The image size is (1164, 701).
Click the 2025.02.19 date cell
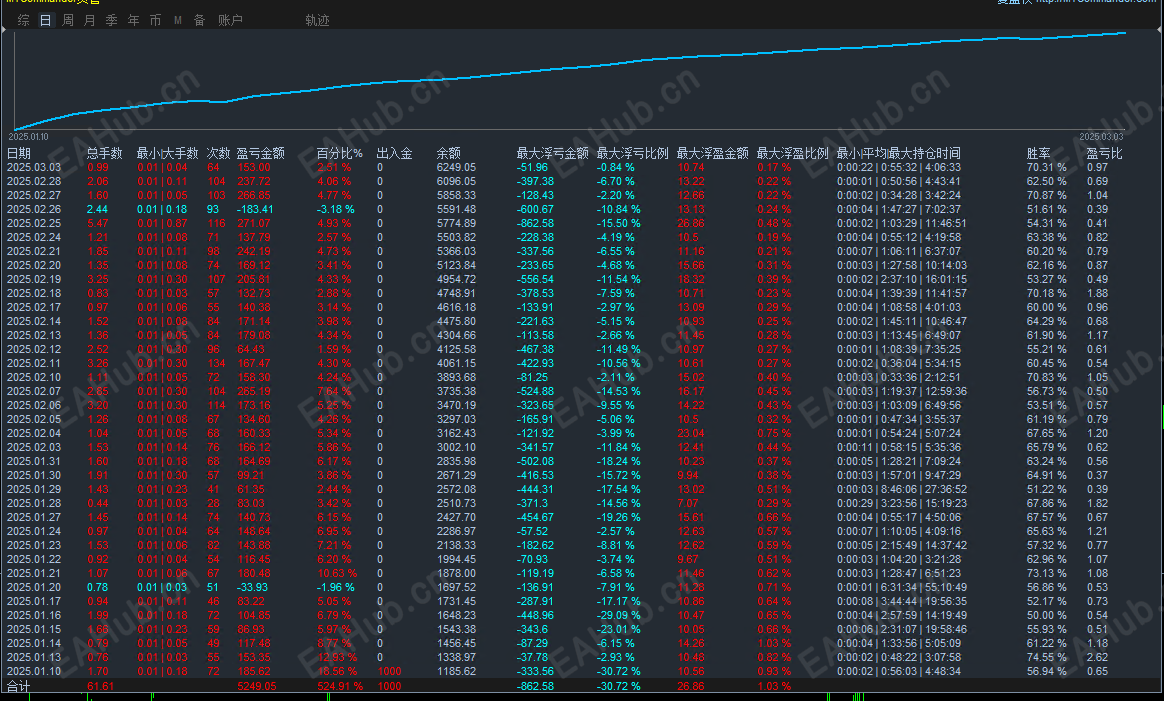tap(34, 279)
